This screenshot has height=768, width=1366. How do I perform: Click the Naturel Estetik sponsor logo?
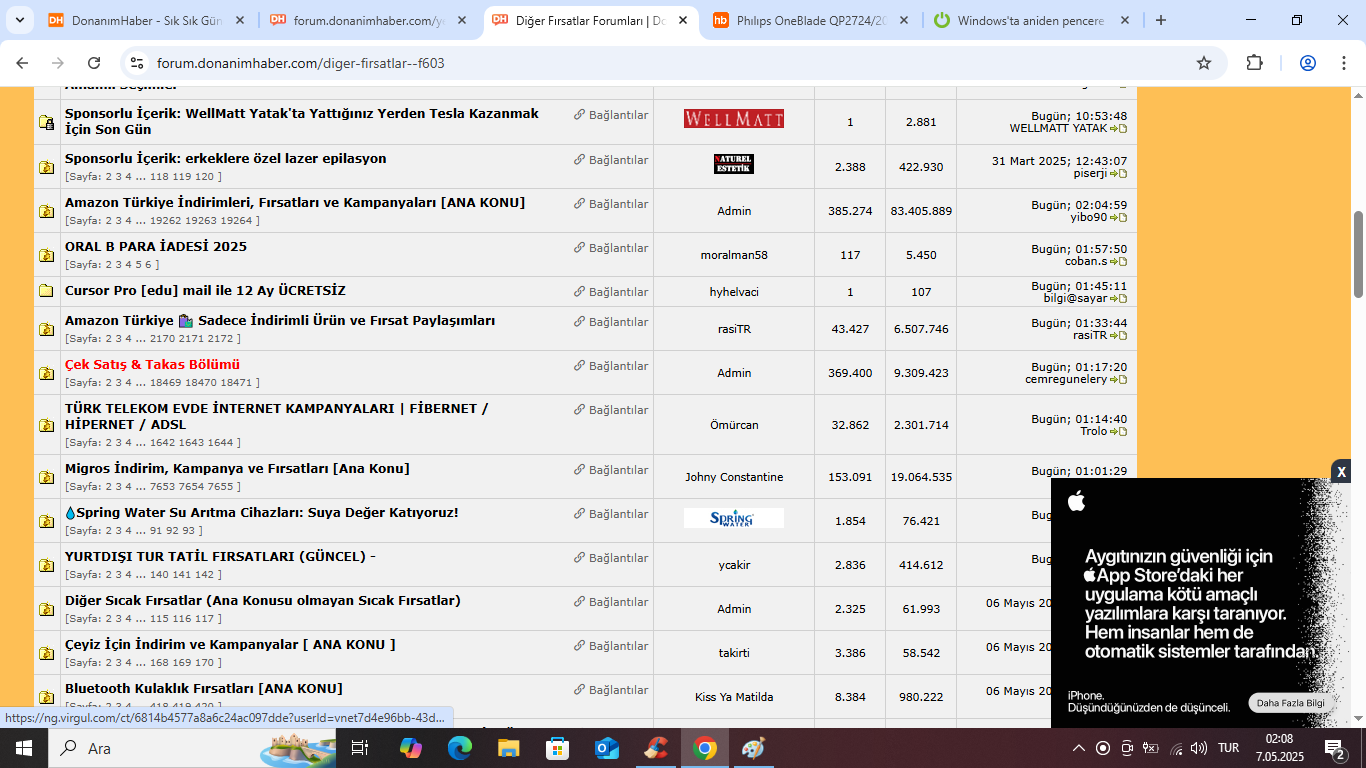[734, 164]
